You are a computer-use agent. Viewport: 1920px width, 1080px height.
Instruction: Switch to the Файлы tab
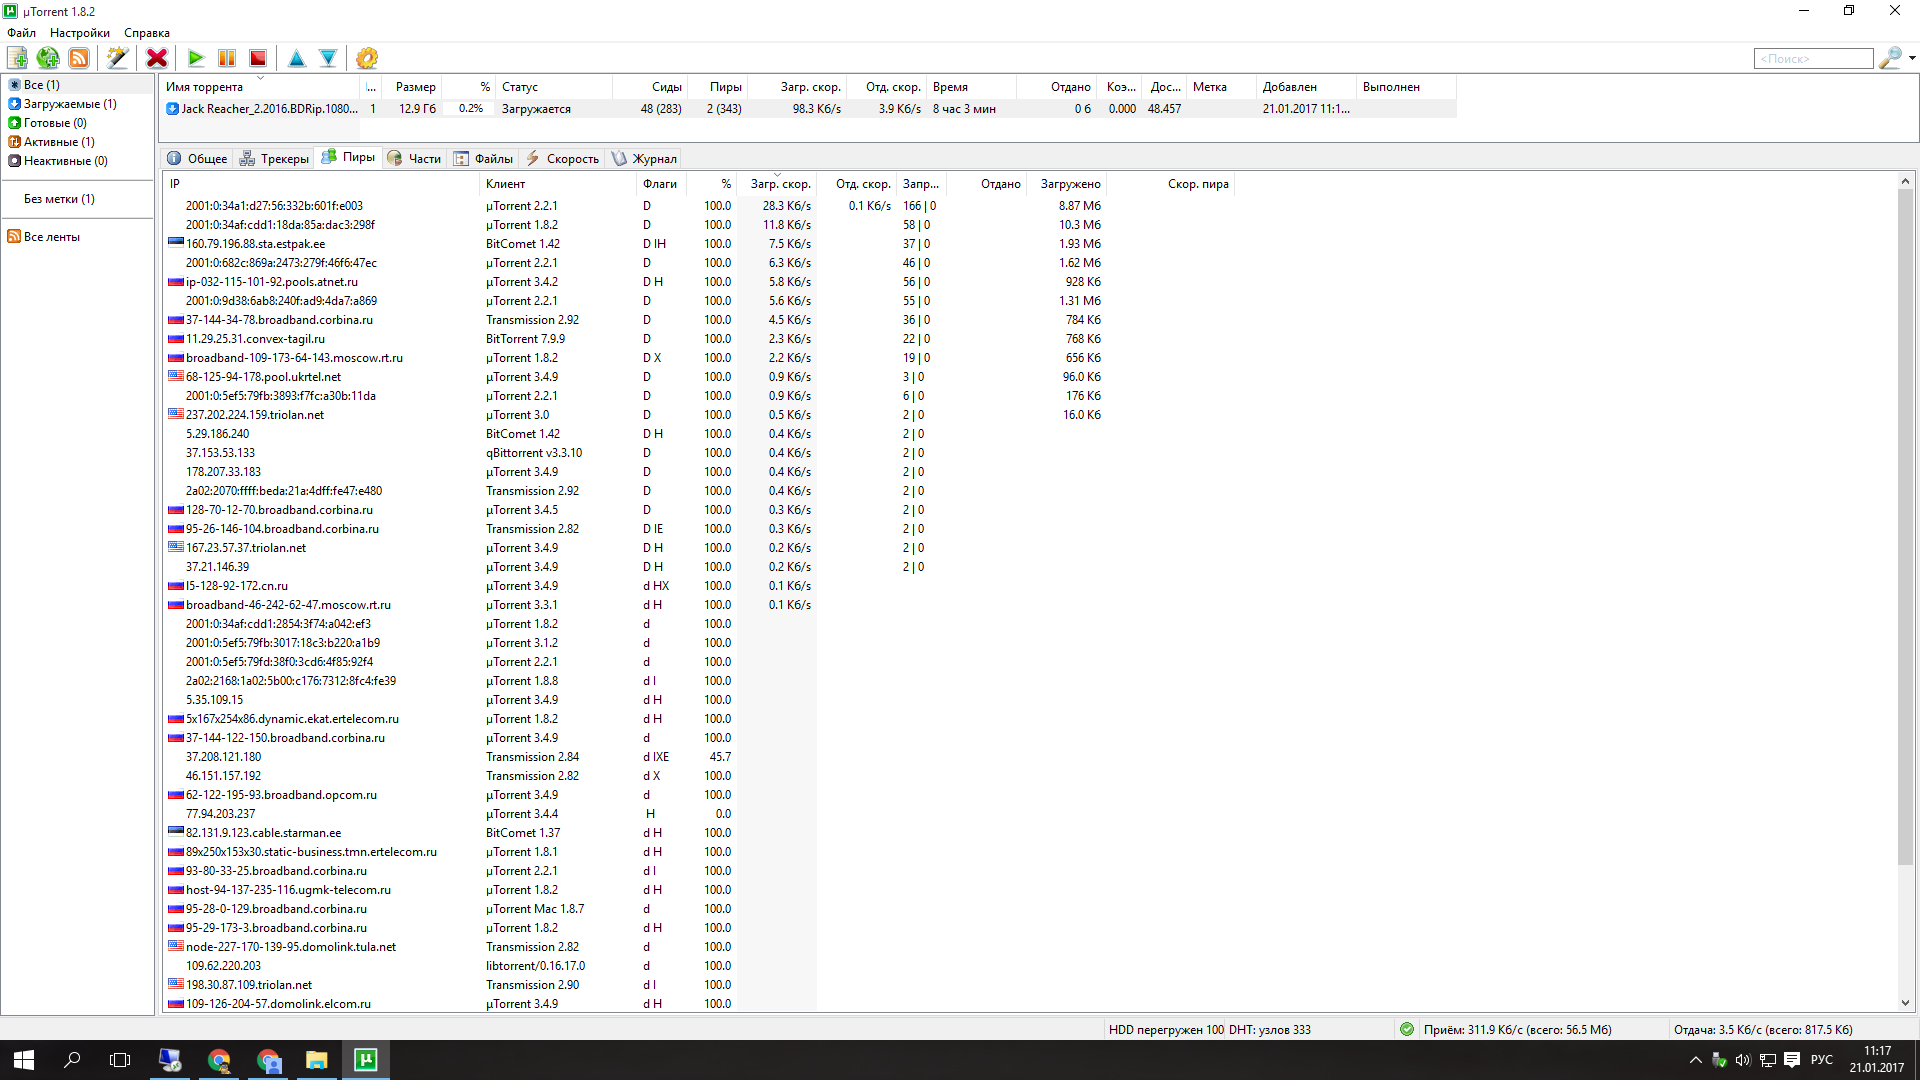tap(483, 158)
